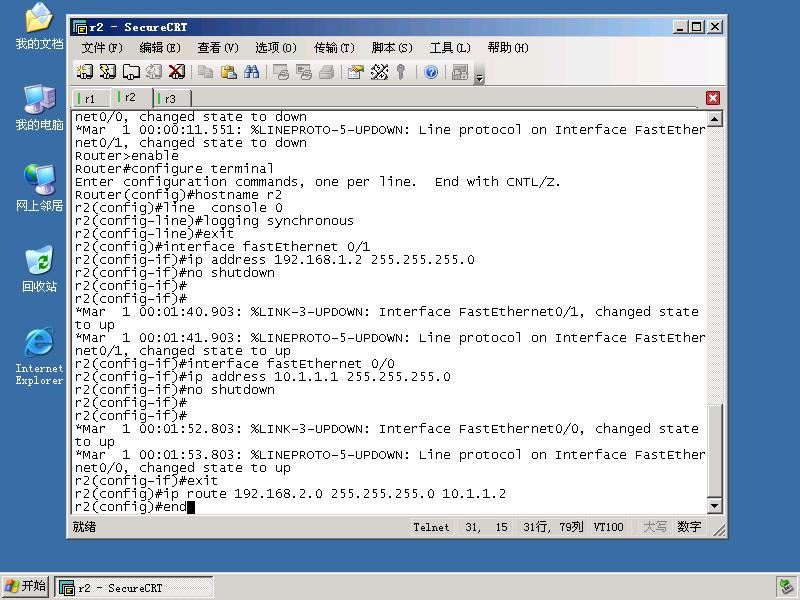Click r2 - SecureCRT taskbar button

pos(134,588)
